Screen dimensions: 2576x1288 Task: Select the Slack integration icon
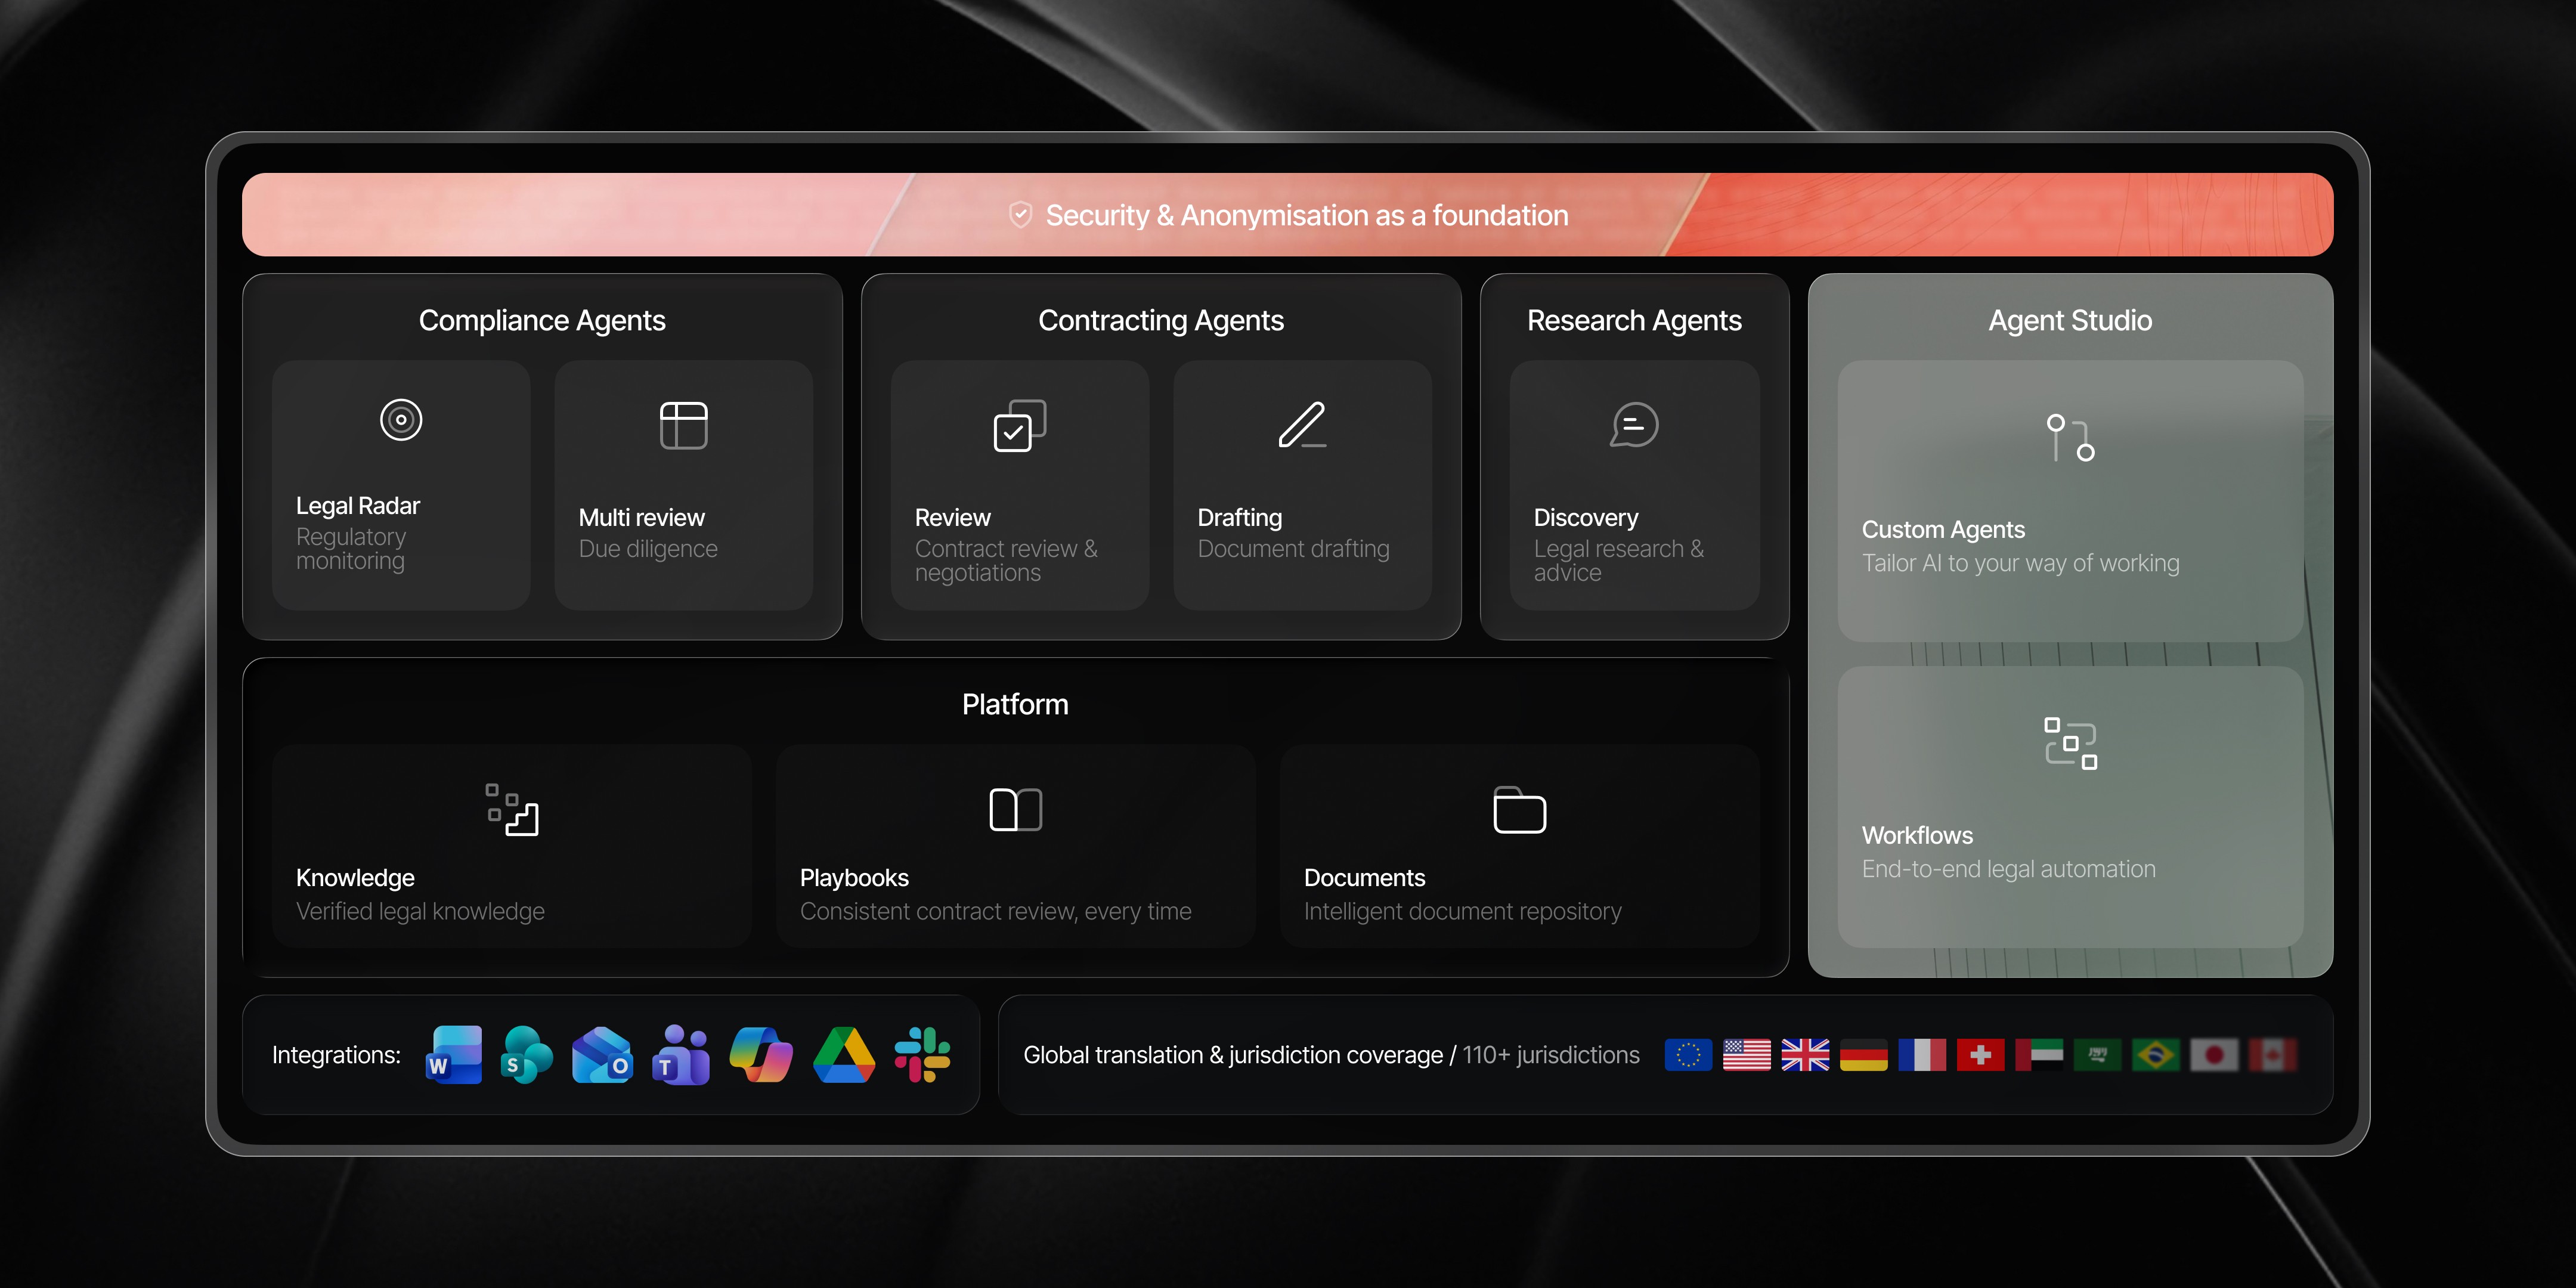point(921,1055)
